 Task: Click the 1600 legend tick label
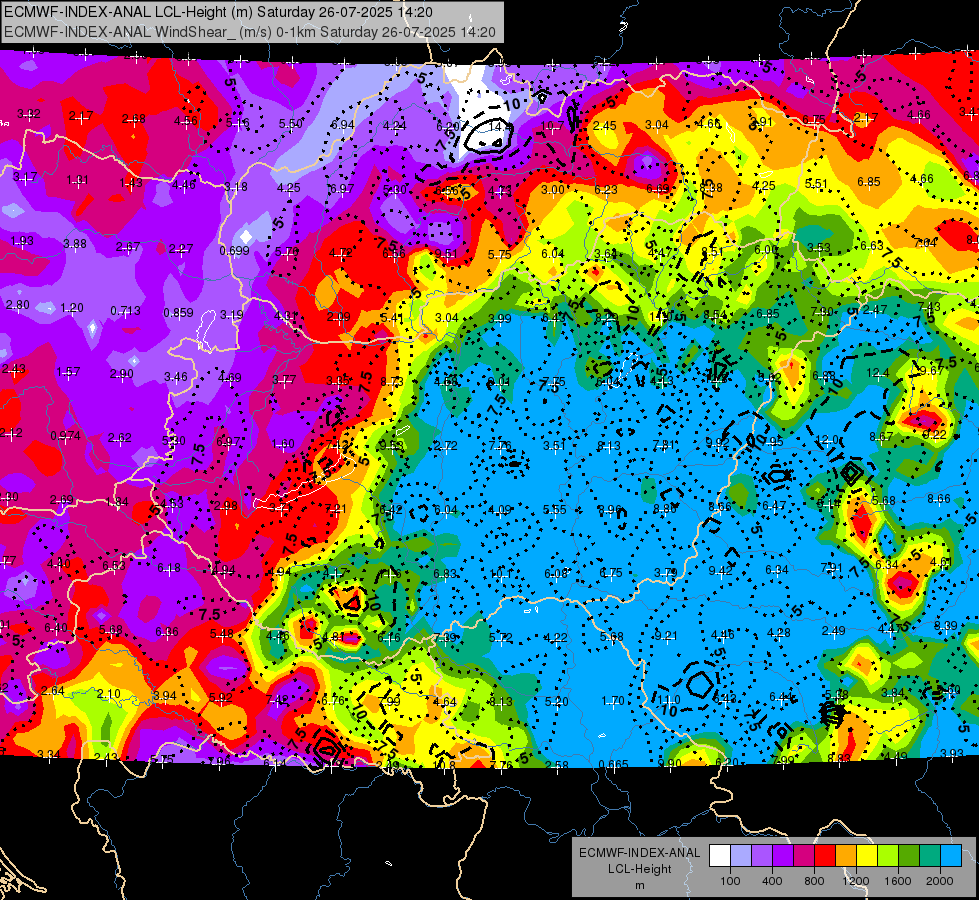pos(898,881)
